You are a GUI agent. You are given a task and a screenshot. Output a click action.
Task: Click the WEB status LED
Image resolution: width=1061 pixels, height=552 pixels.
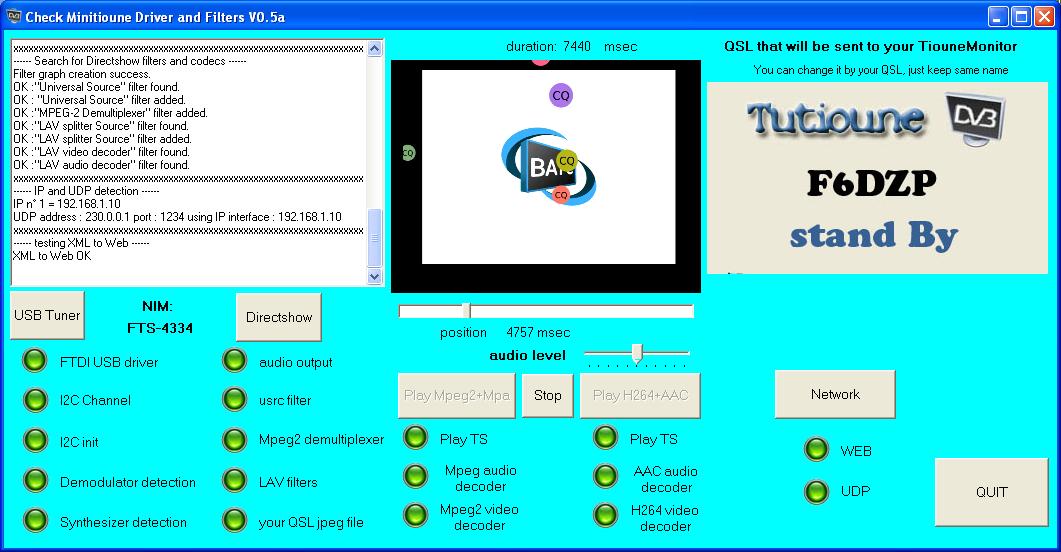click(817, 450)
